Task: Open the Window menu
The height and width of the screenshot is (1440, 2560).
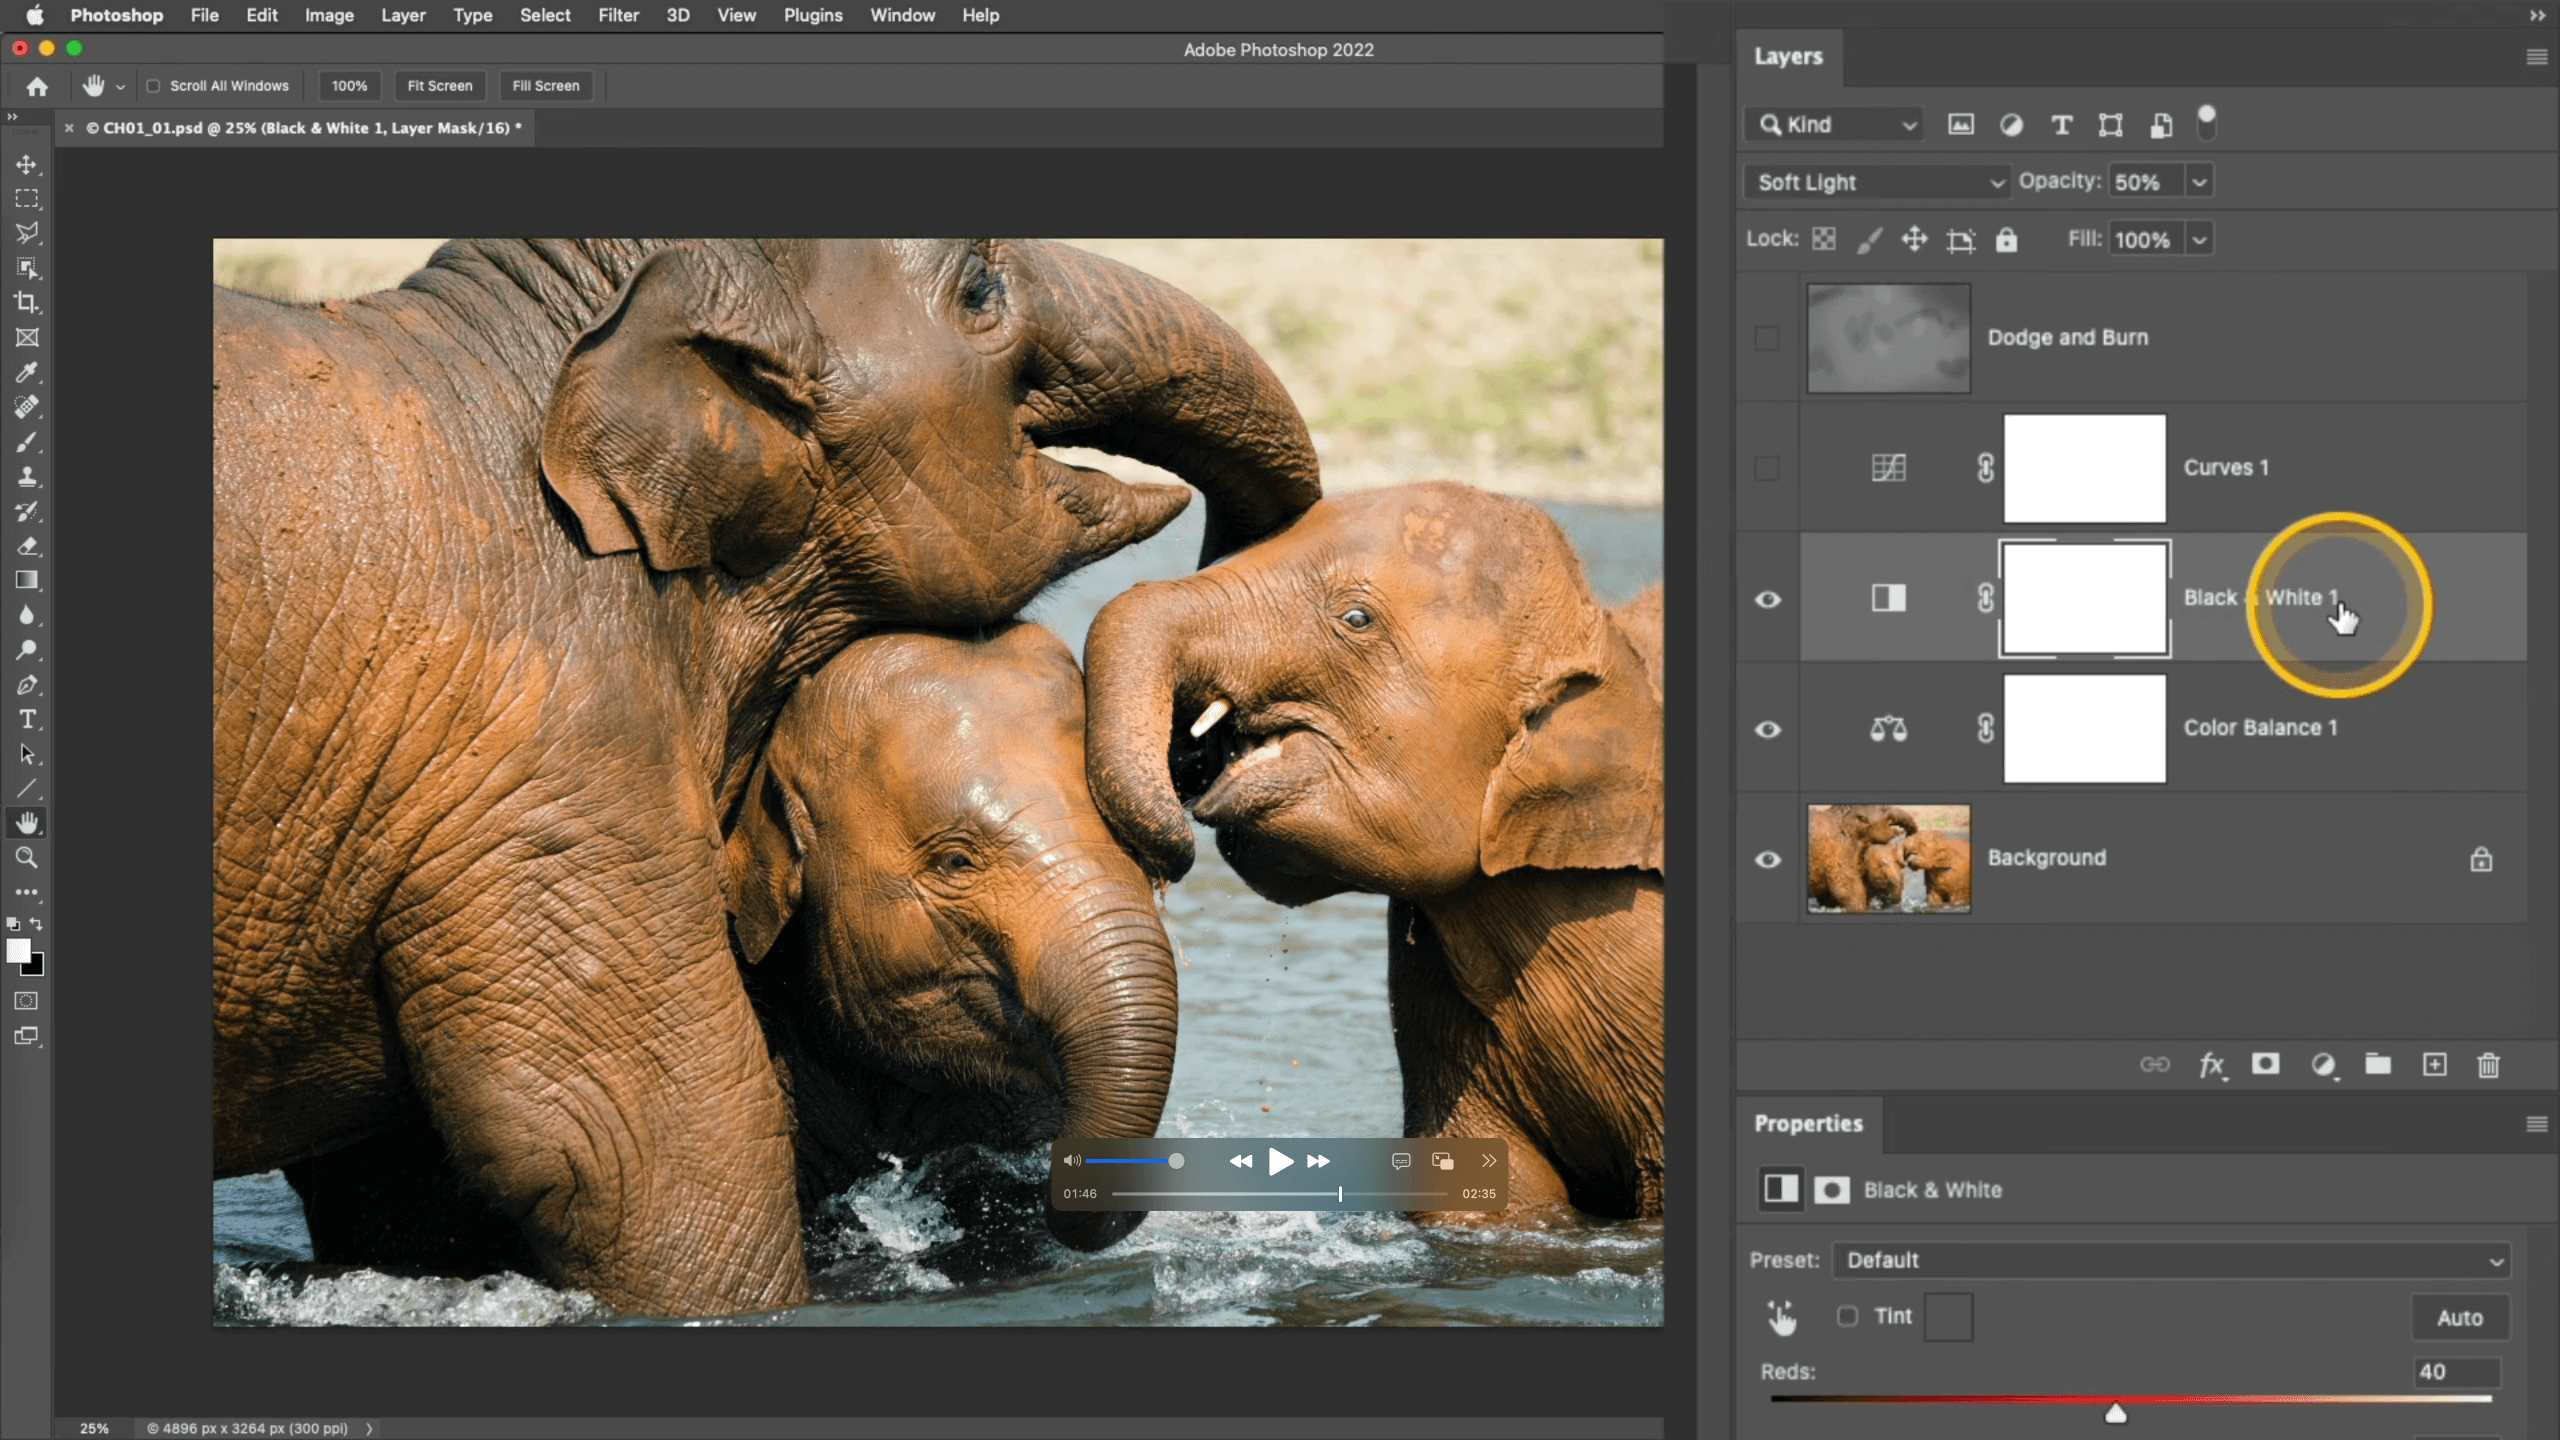Action: click(x=902, y=15)
